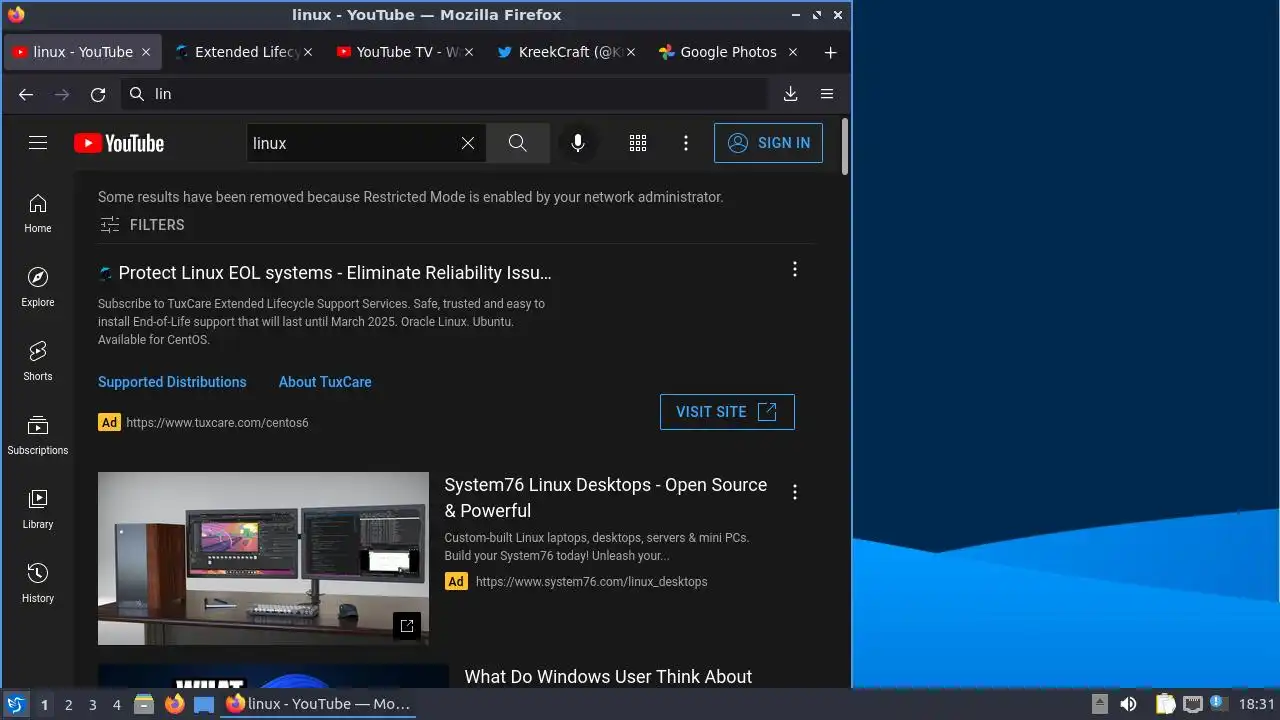The height and width of the screenshot is (720, 1280).
Task: Open YouTube settings three-dot menu
Action: [686, 143]
